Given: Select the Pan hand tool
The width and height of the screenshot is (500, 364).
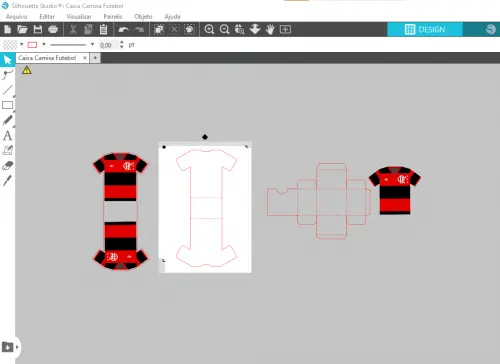Looking at the screenshot, I should click(x=270, y=30).
